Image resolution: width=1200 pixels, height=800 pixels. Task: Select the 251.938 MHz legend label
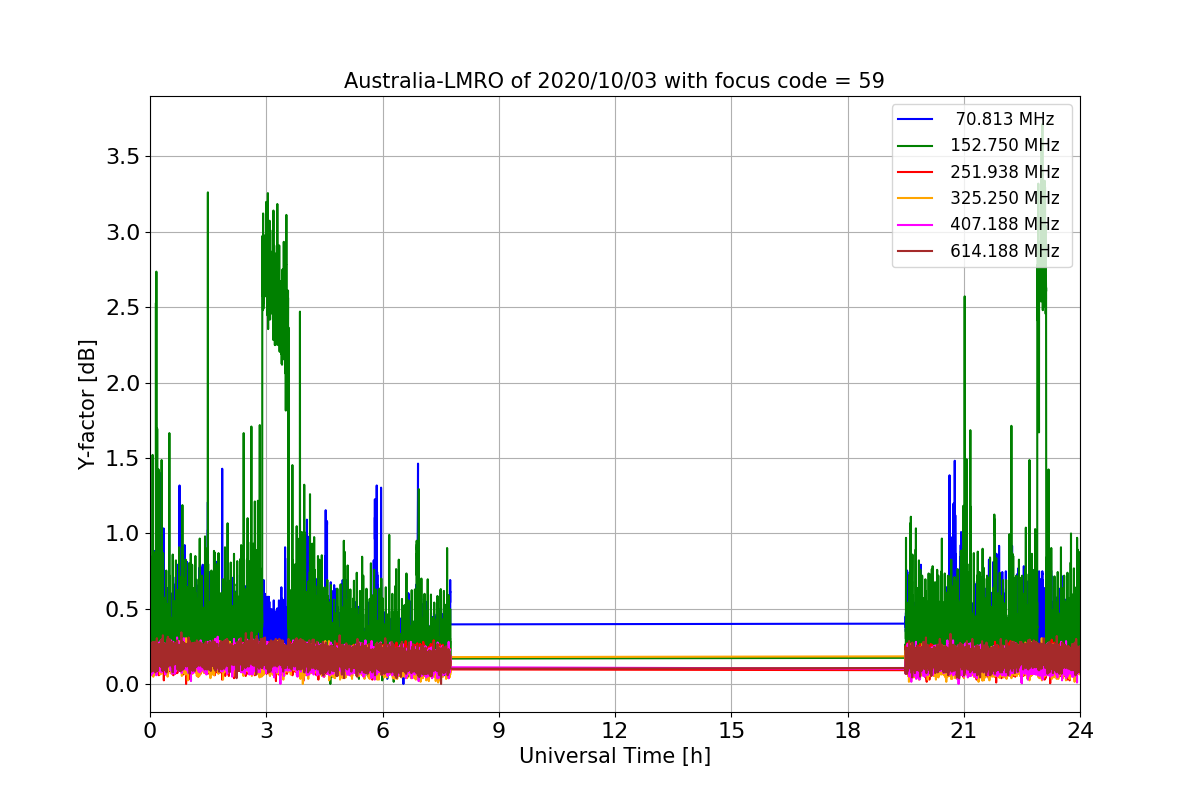[1005, 172]
